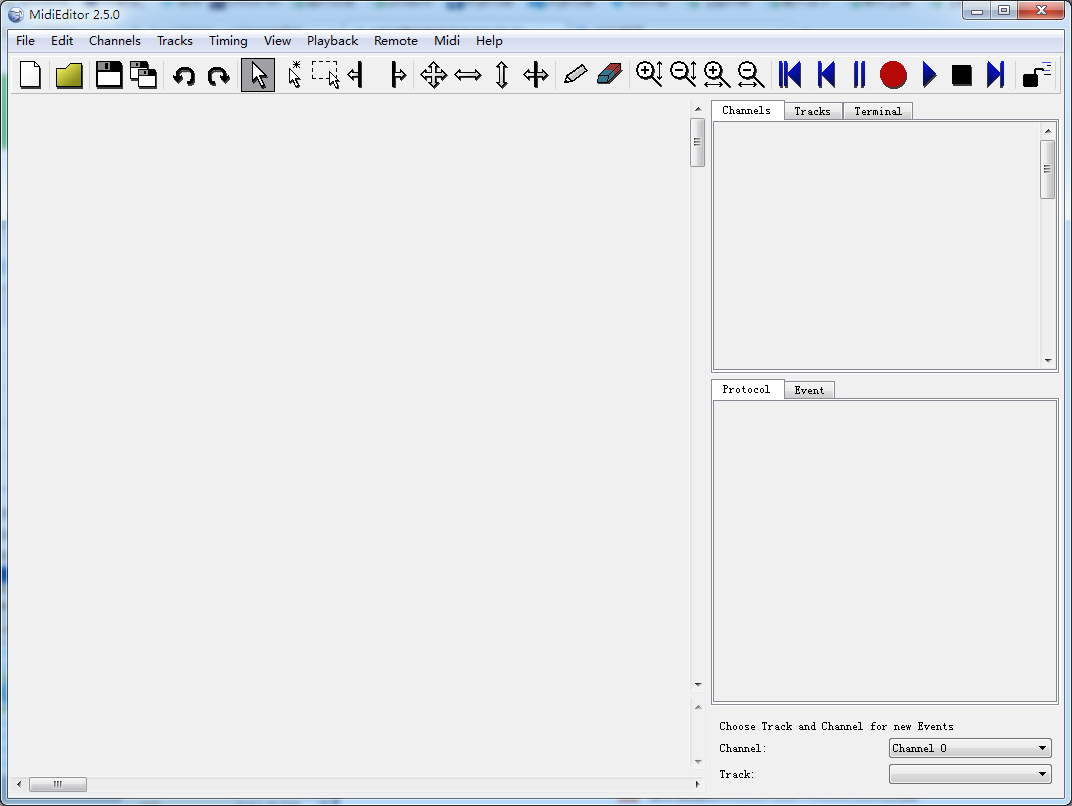The image size is (1072, 806).
Task: Click the editor scroll up arrow
Action: tap(697, 109)
